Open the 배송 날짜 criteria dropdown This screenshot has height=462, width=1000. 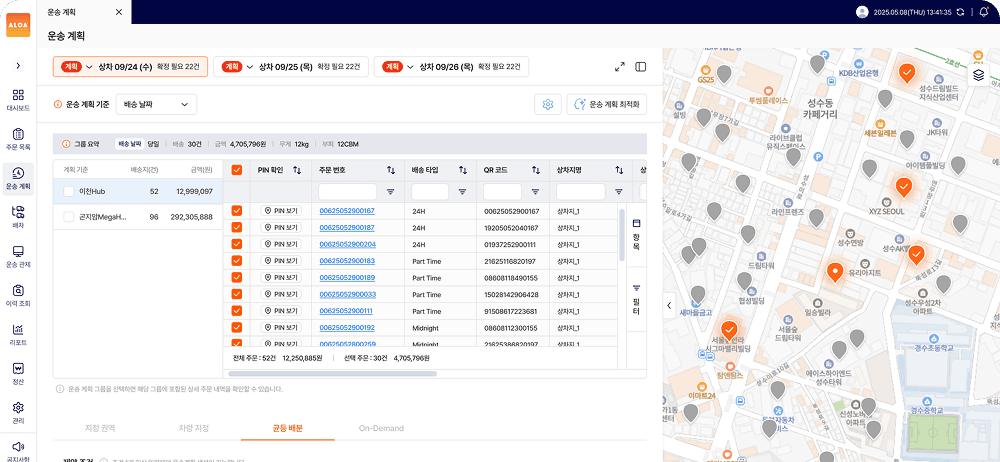click(x=156, y=104)
